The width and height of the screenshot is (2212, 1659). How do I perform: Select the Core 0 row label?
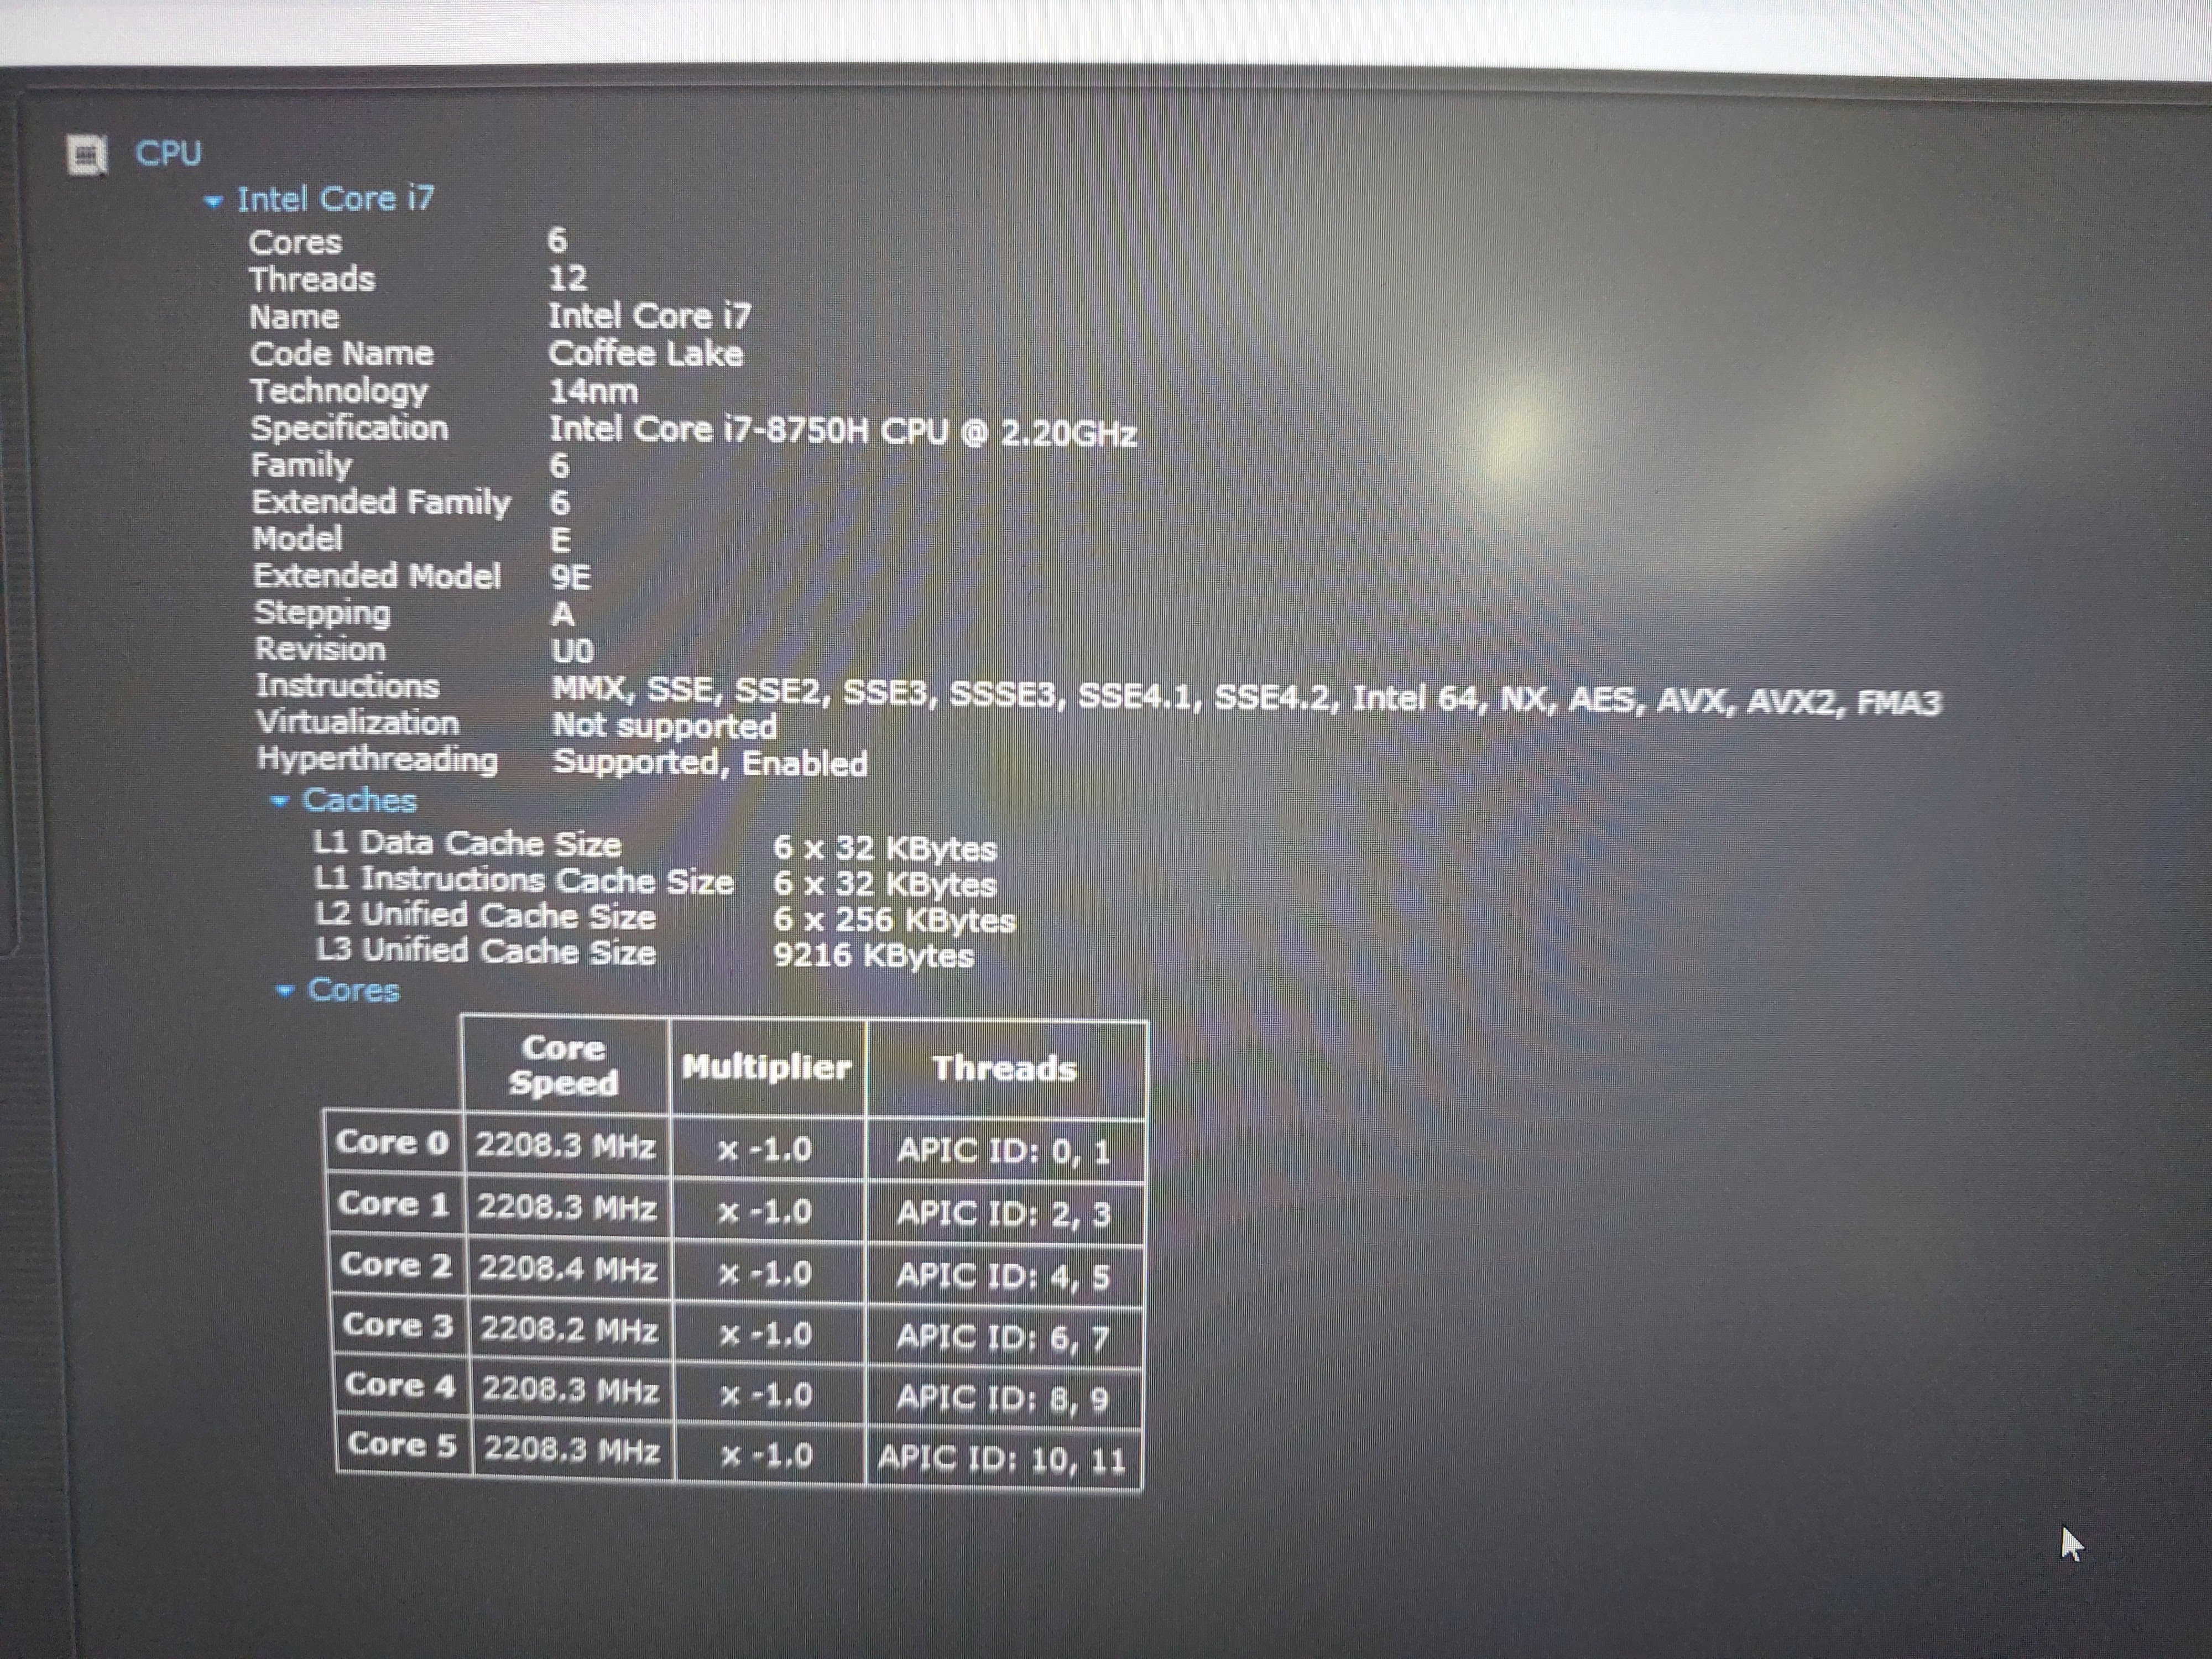pos(393,1143)
